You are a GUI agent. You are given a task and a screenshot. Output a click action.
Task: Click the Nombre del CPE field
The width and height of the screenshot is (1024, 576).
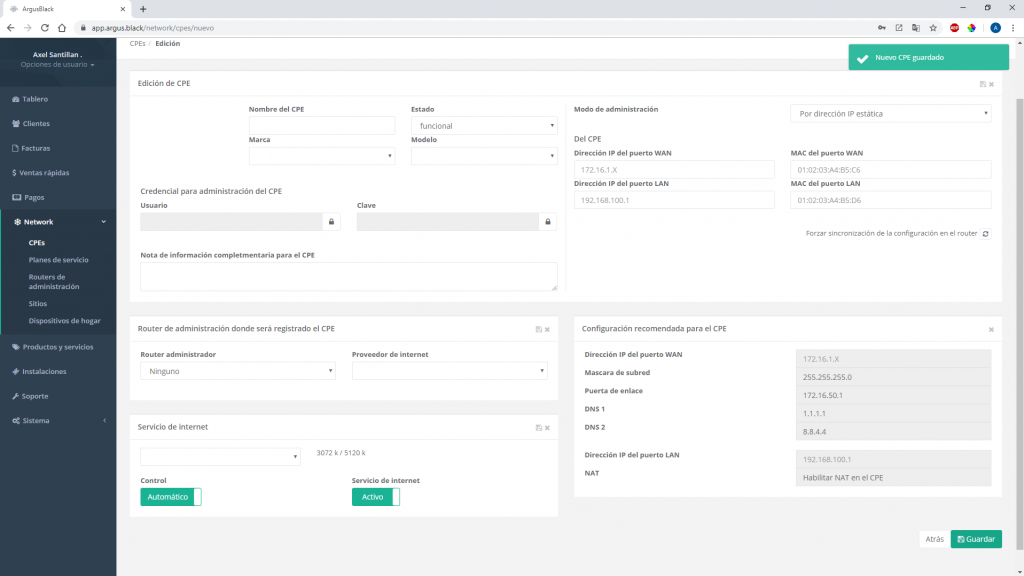point(321,125)
